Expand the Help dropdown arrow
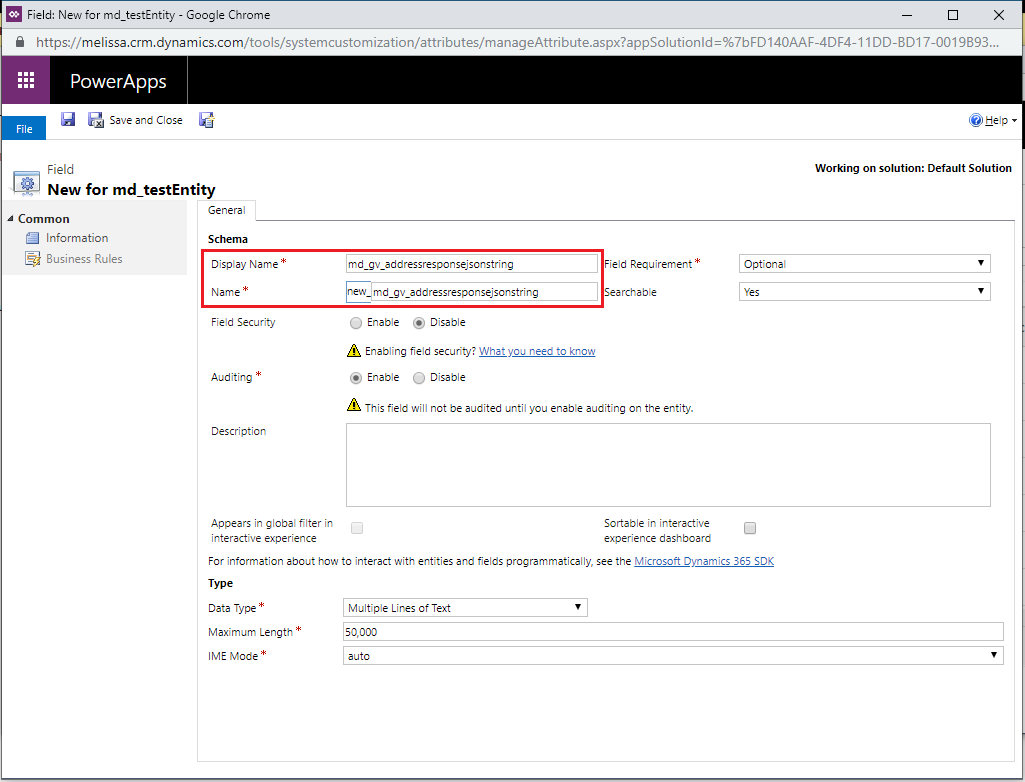The image size is (1025, 782). (1015, 121)
